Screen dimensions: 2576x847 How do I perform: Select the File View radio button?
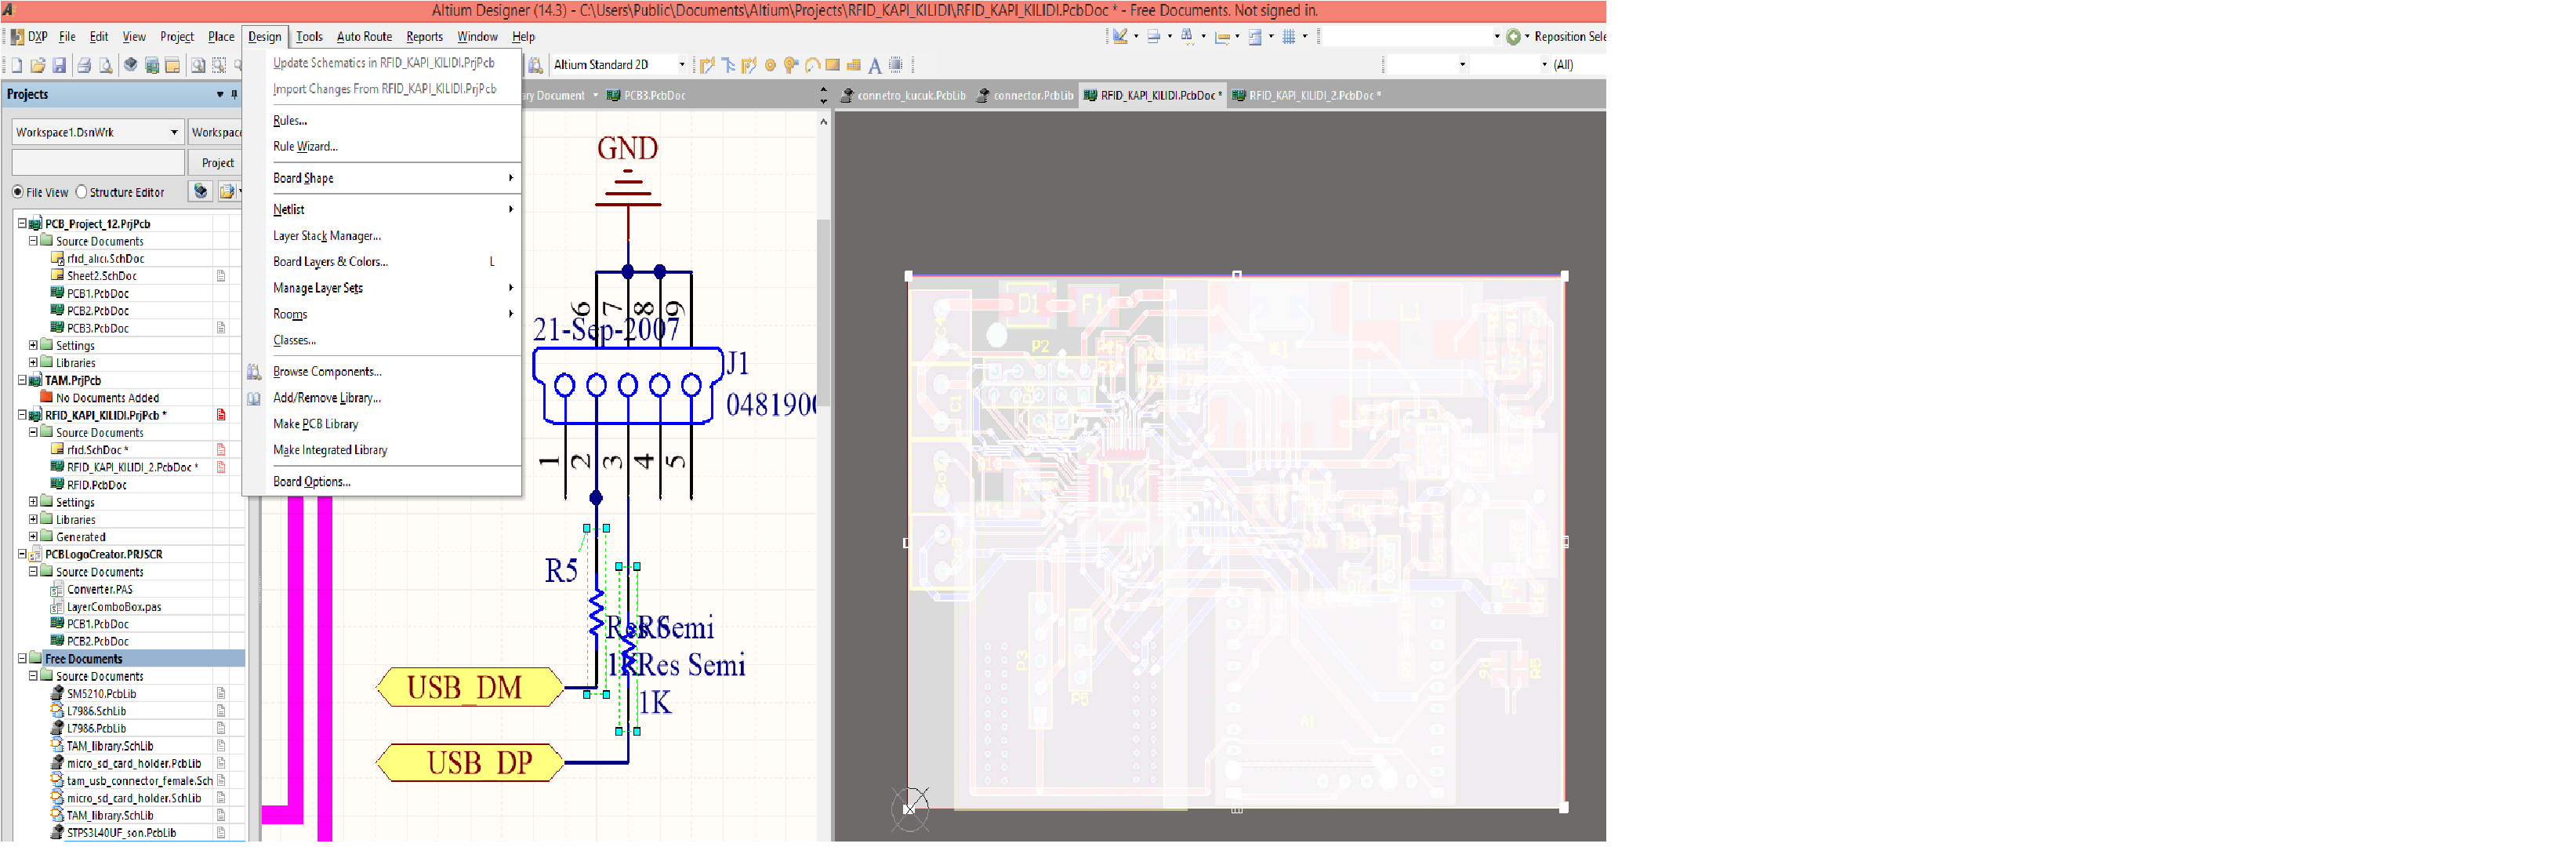[17, 192]
